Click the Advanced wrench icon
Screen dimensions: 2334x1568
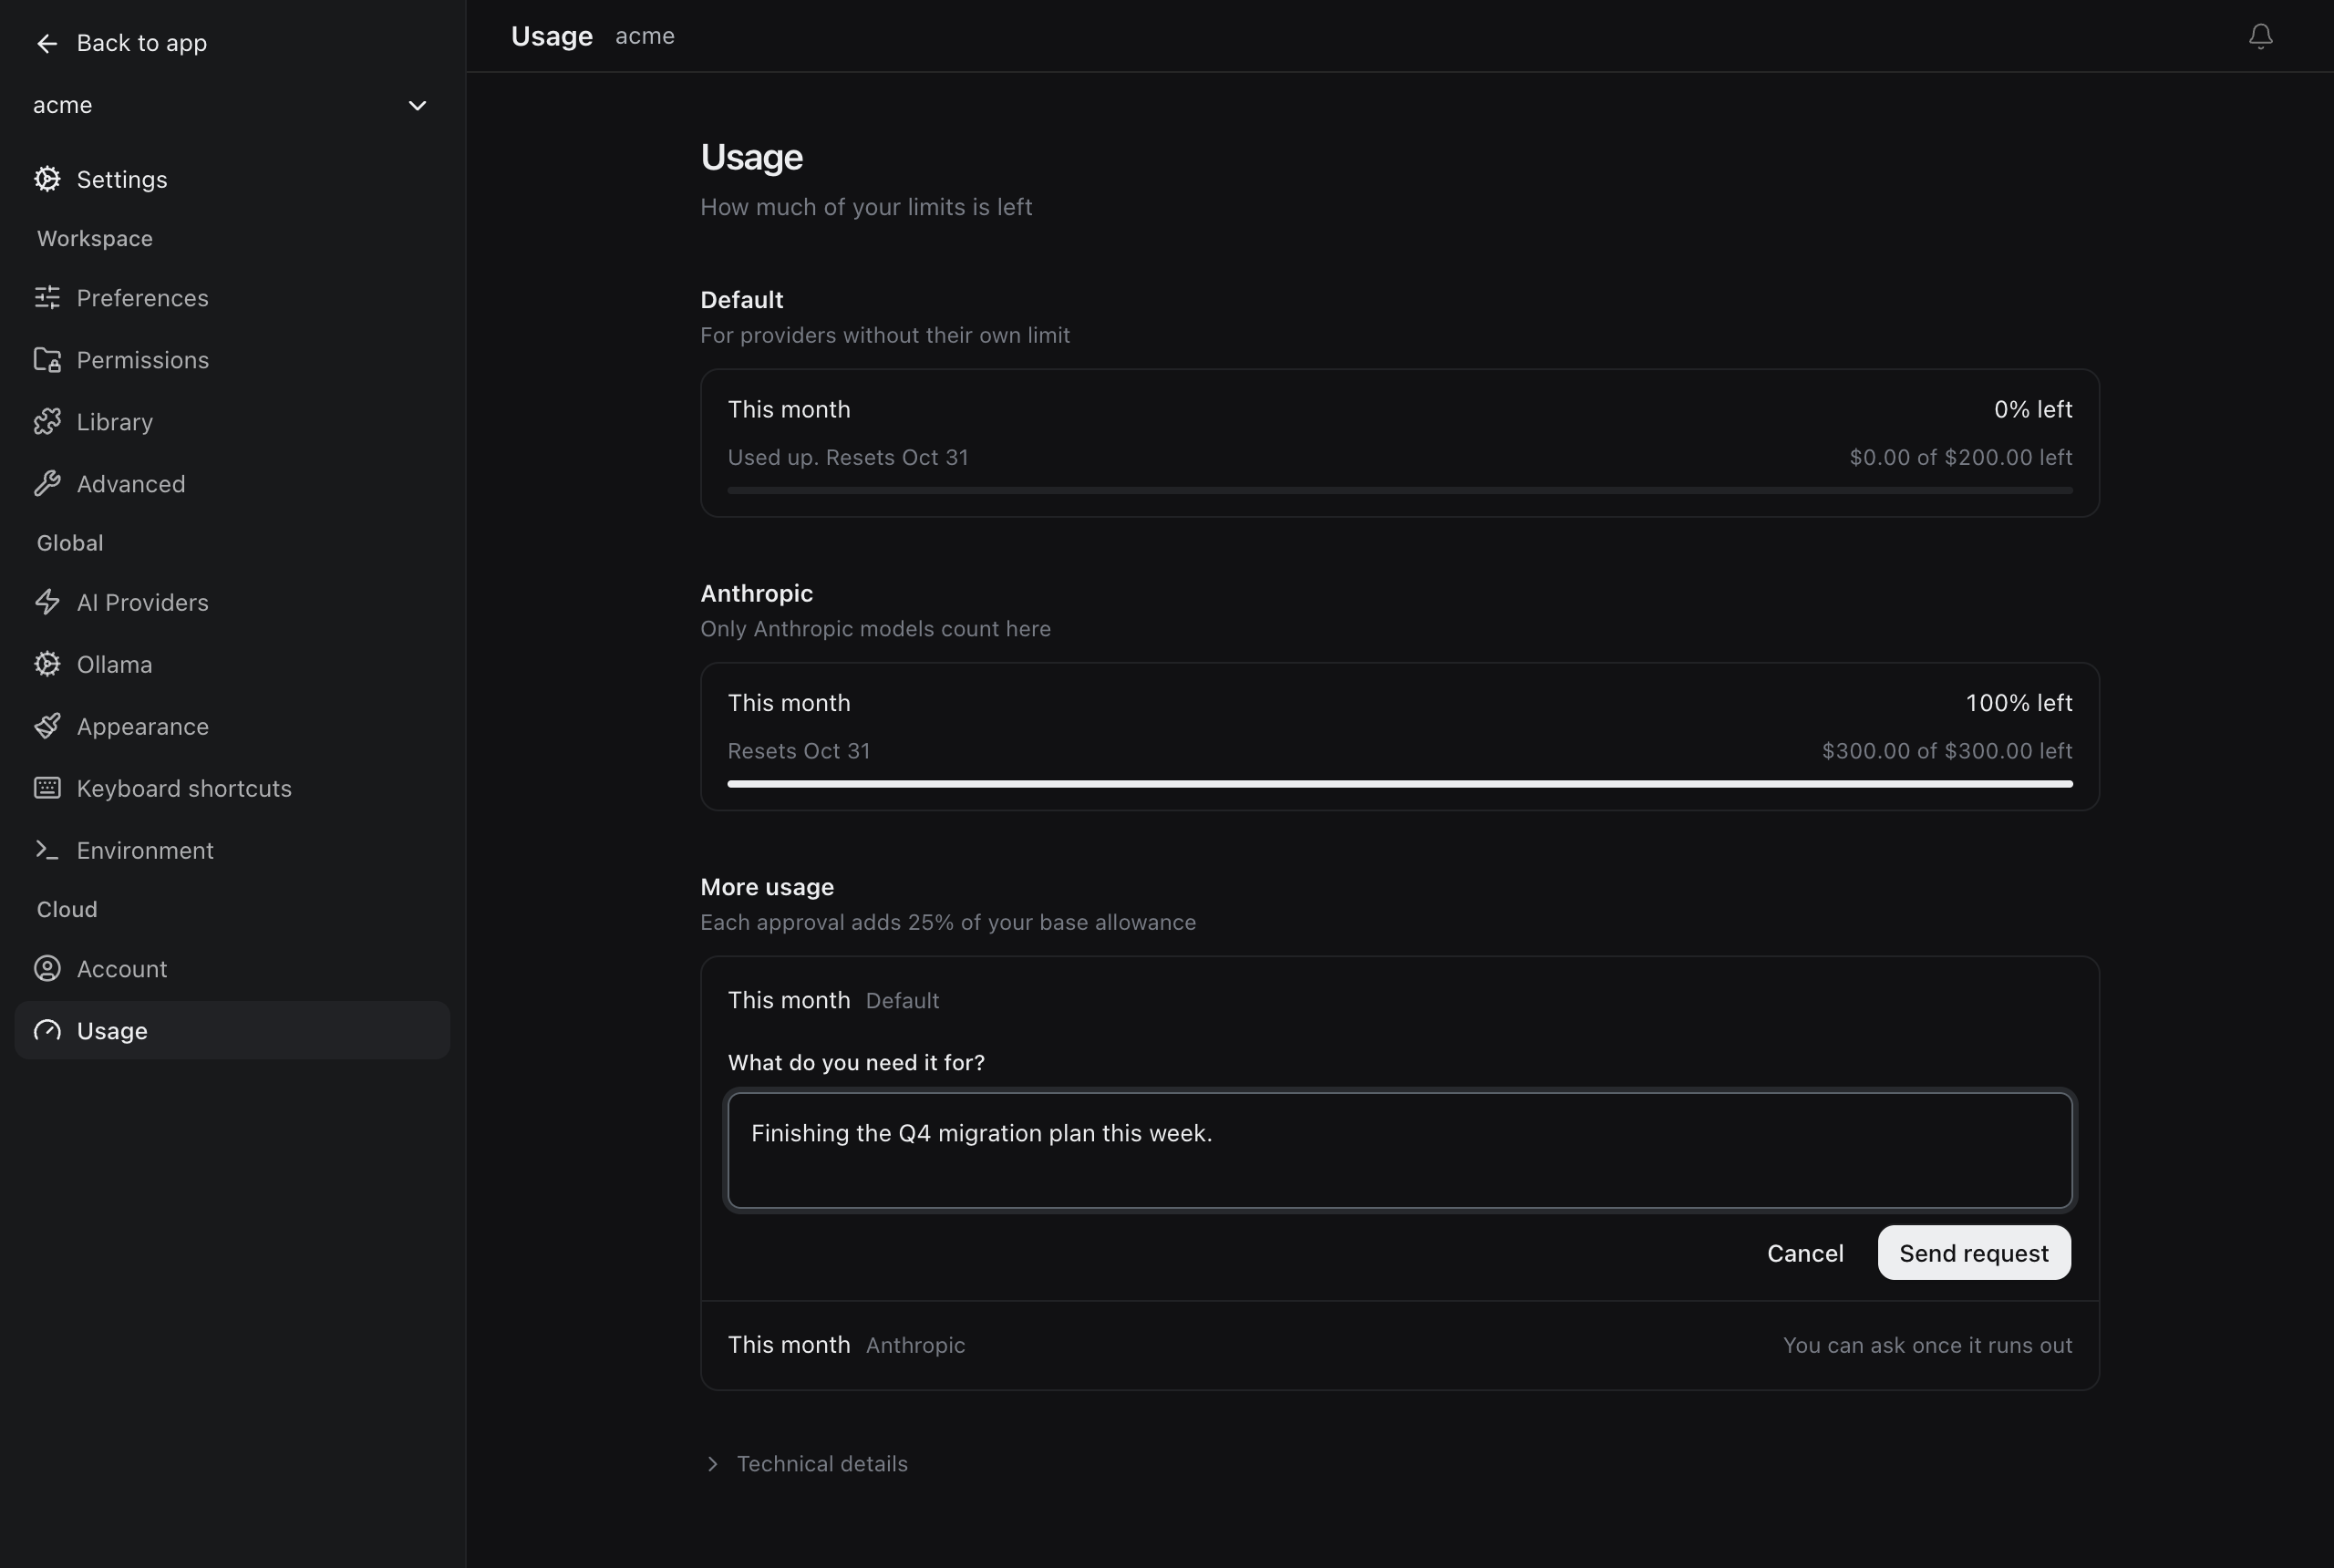pyautogui.click(x=47, y=484)
